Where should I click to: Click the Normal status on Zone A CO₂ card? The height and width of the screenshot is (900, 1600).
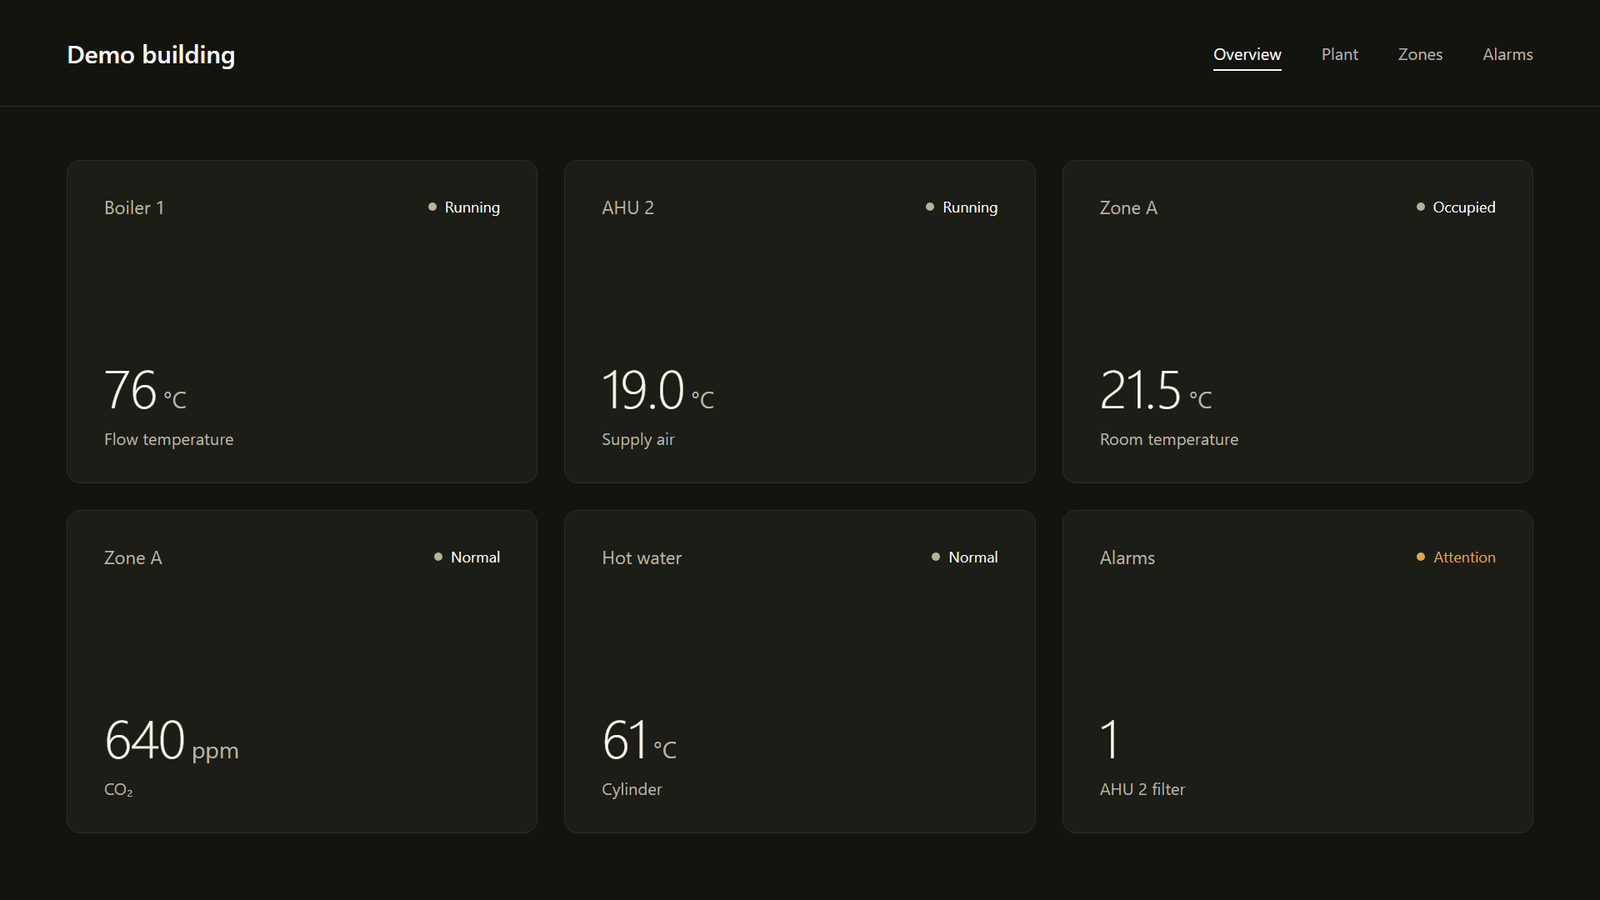[467, 557]
